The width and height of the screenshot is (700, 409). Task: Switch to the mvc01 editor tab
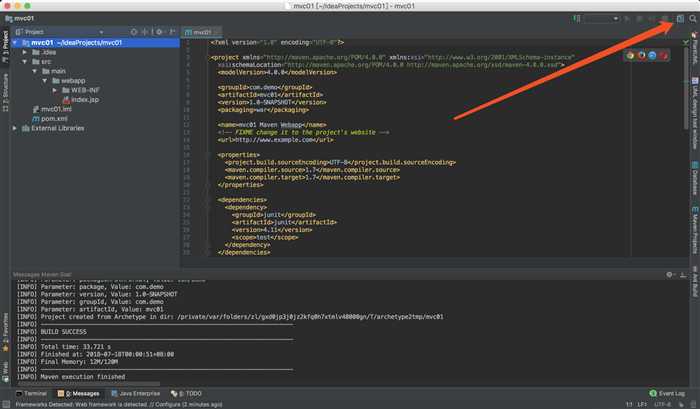click(x=202, y=32)
